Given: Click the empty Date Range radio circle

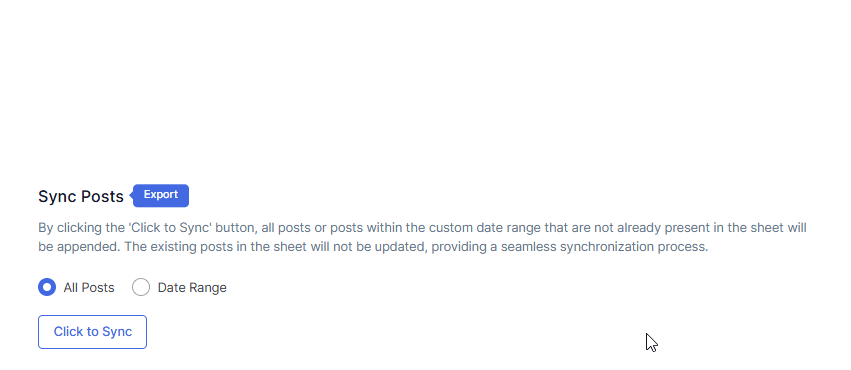Looking at the screenshot, I should pos(141,287).
